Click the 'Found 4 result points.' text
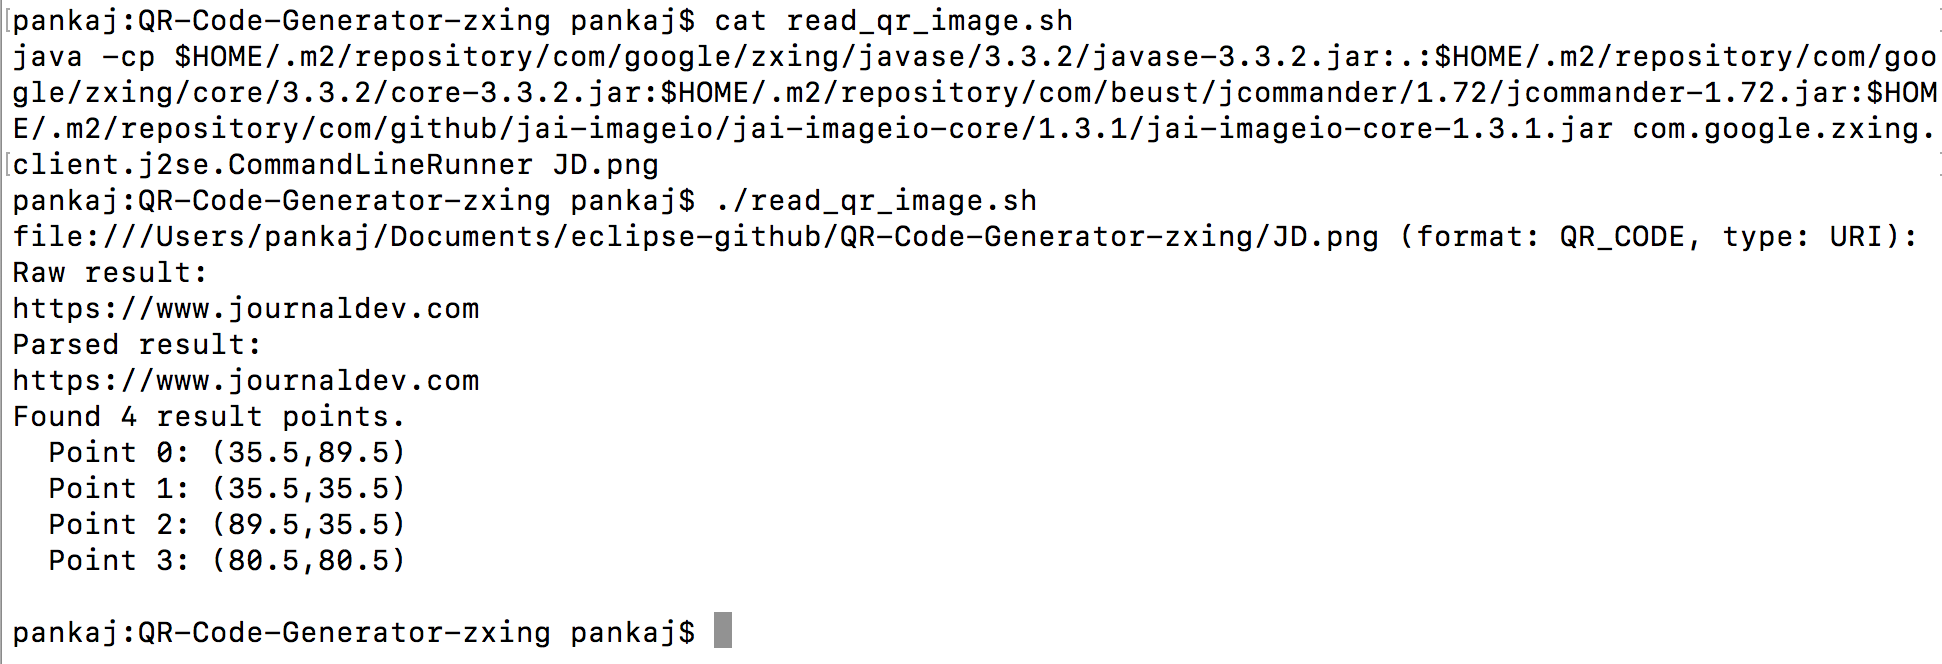The width and height of the screenshot is (1942, 664). [x=208, y=417]
